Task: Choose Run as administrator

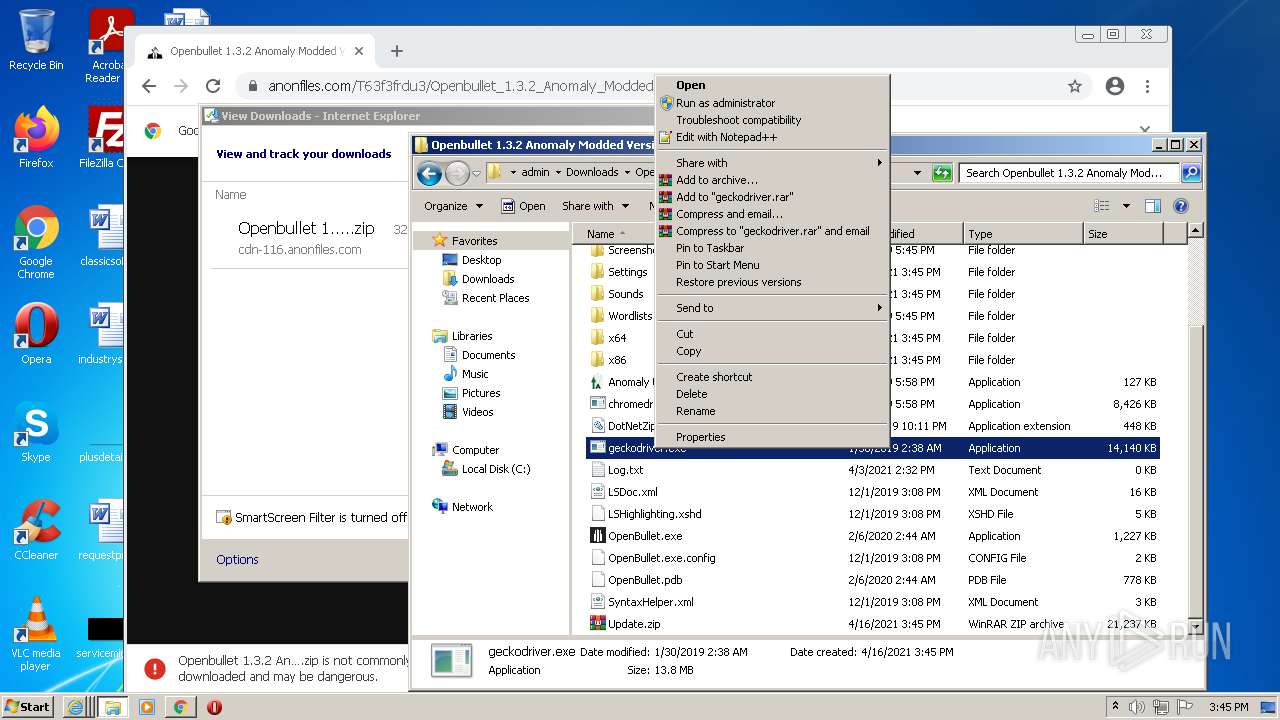Action: (x=772, y=103)
